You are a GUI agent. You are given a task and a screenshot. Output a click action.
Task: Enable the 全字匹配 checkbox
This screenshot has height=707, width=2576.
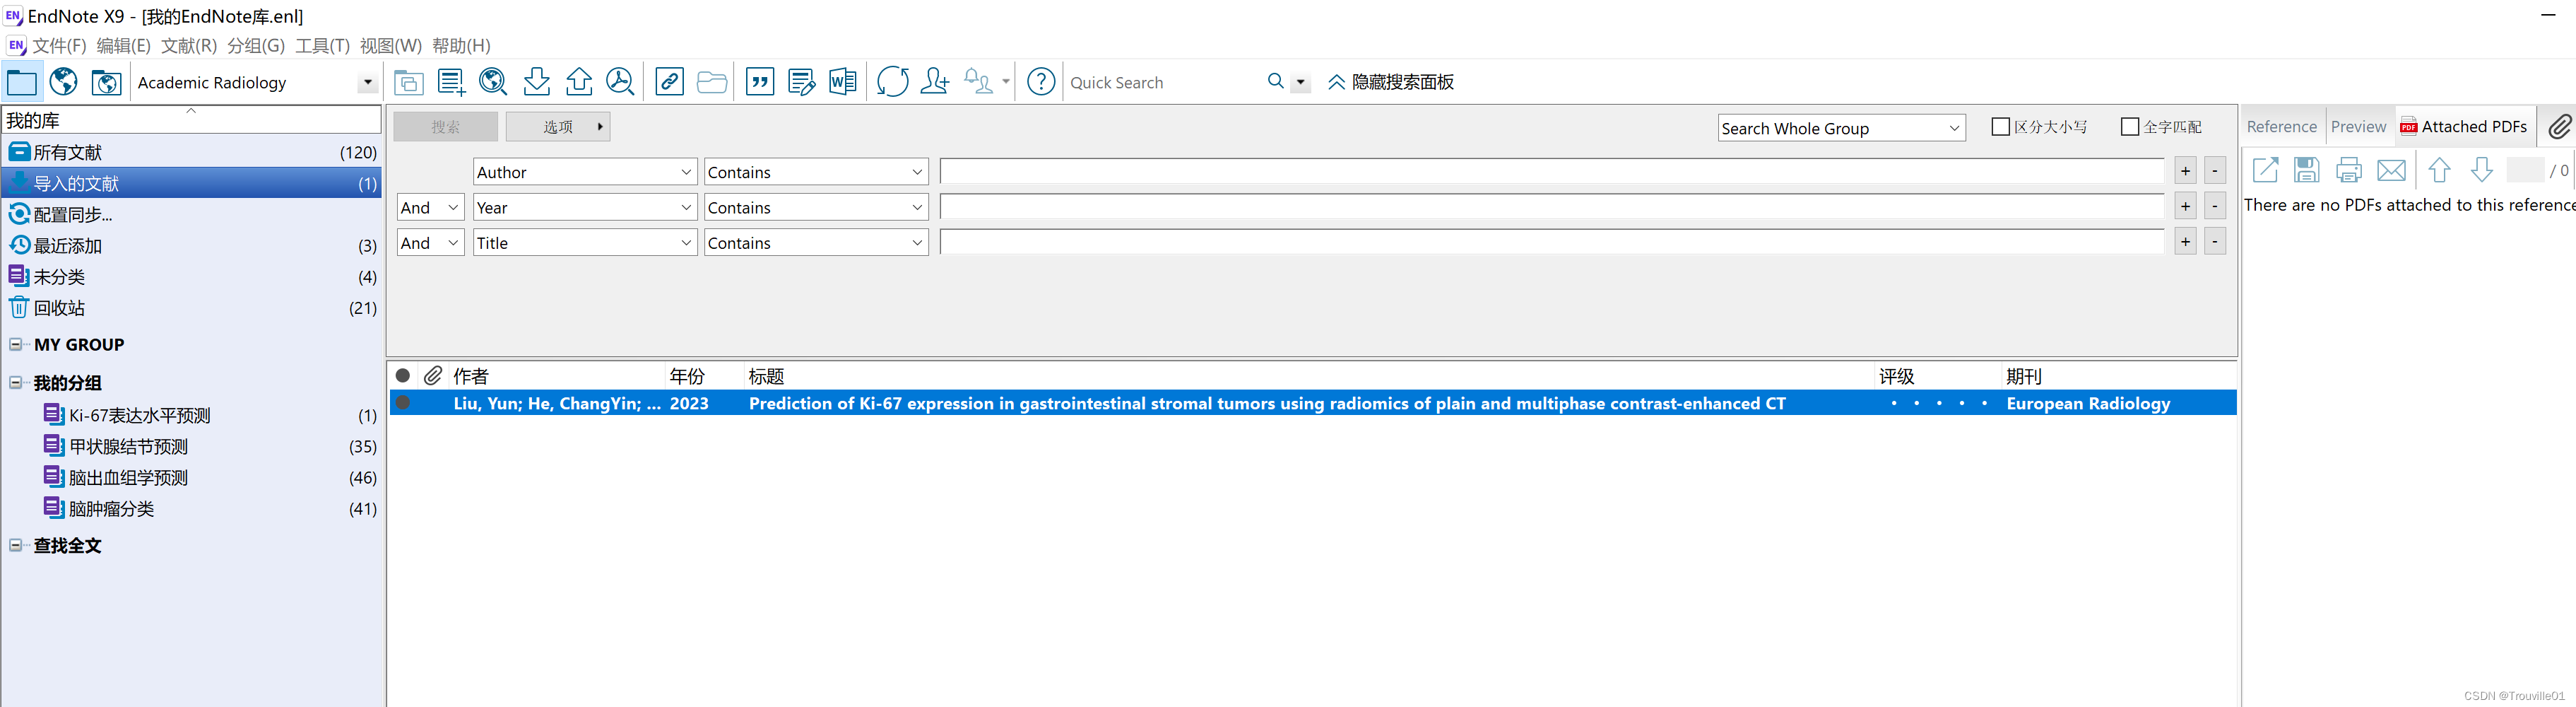click(2129, 126)
